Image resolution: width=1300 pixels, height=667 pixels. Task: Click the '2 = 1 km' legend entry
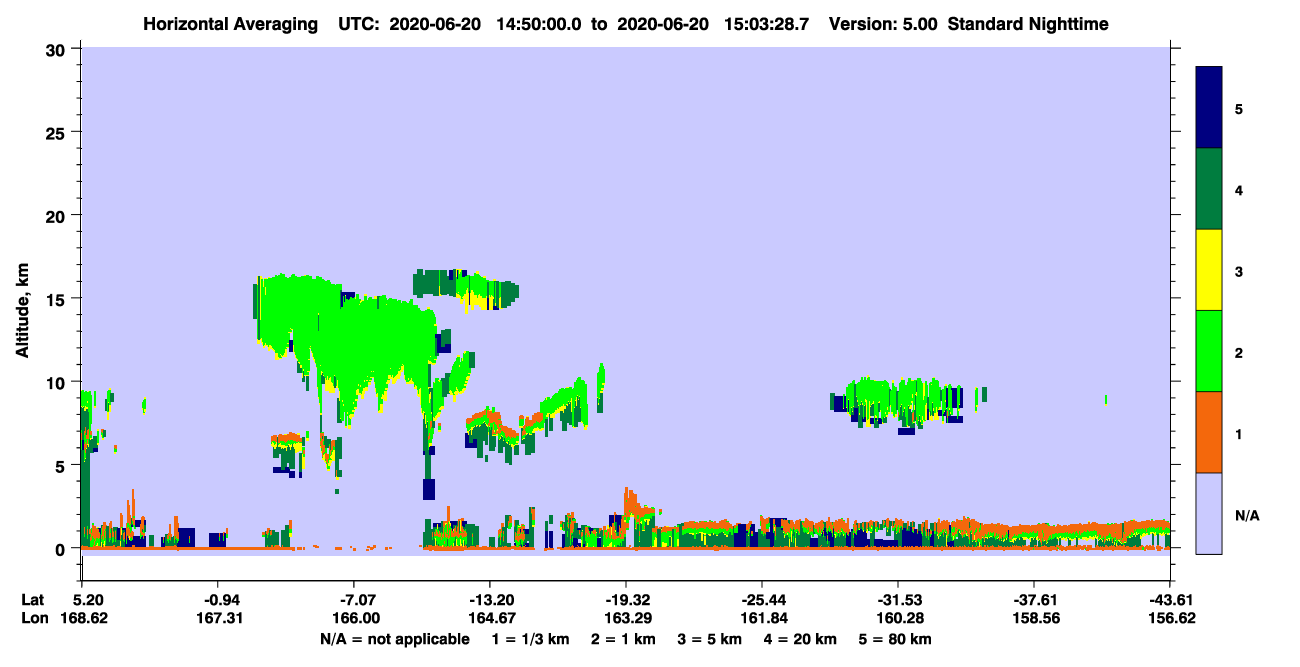(622, 639)
